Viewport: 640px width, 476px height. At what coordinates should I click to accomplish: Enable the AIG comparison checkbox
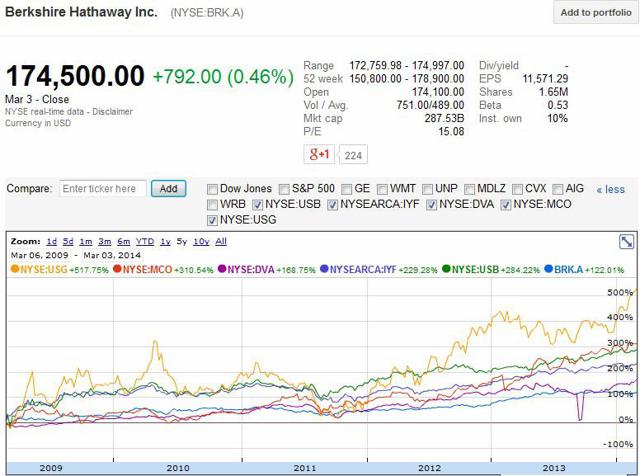point(558,189)
